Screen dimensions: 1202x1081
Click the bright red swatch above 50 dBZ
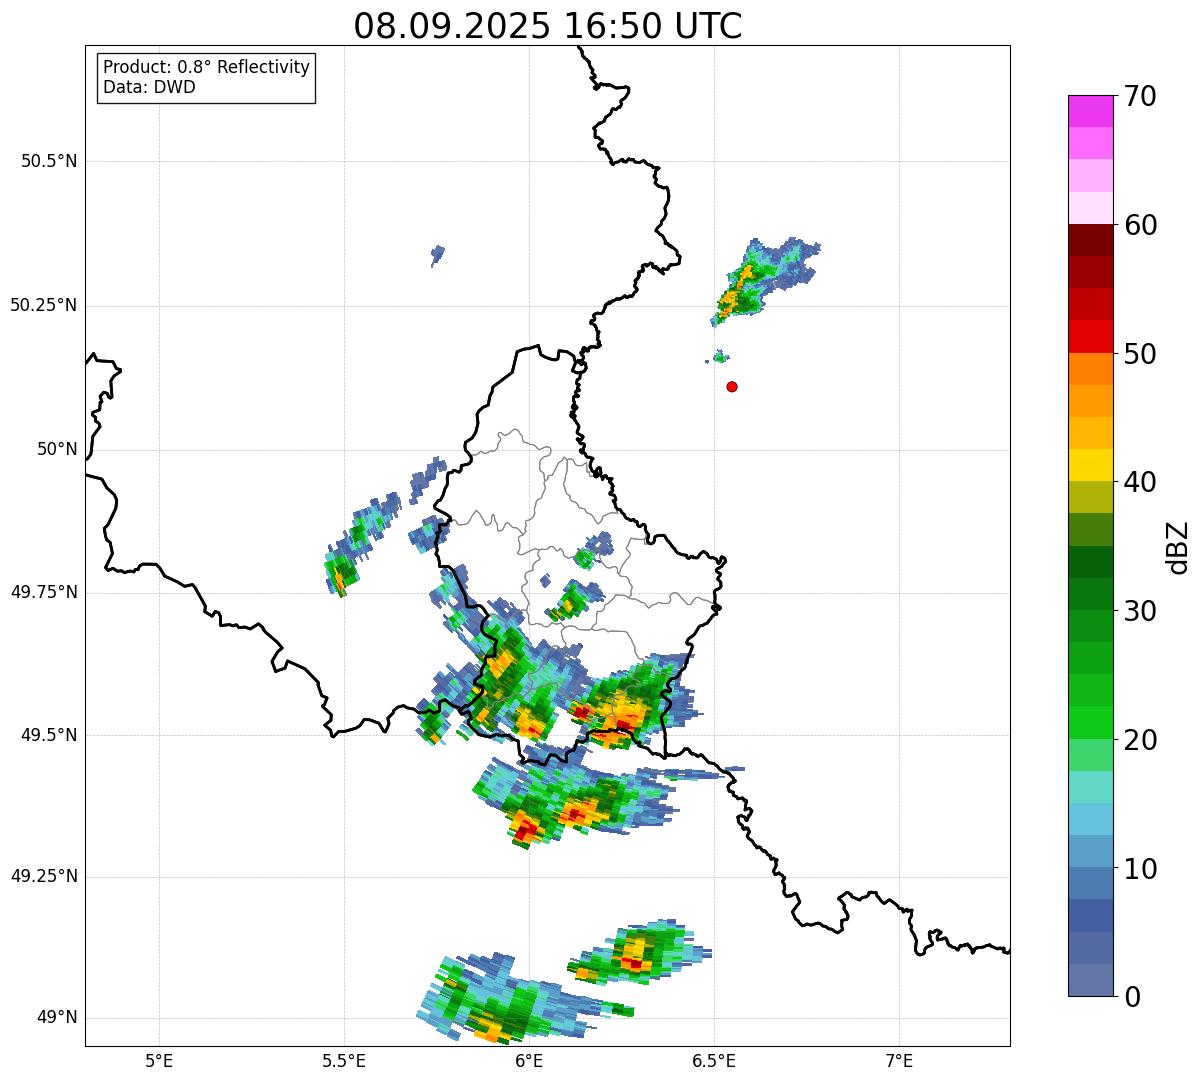coord(1091,336)
